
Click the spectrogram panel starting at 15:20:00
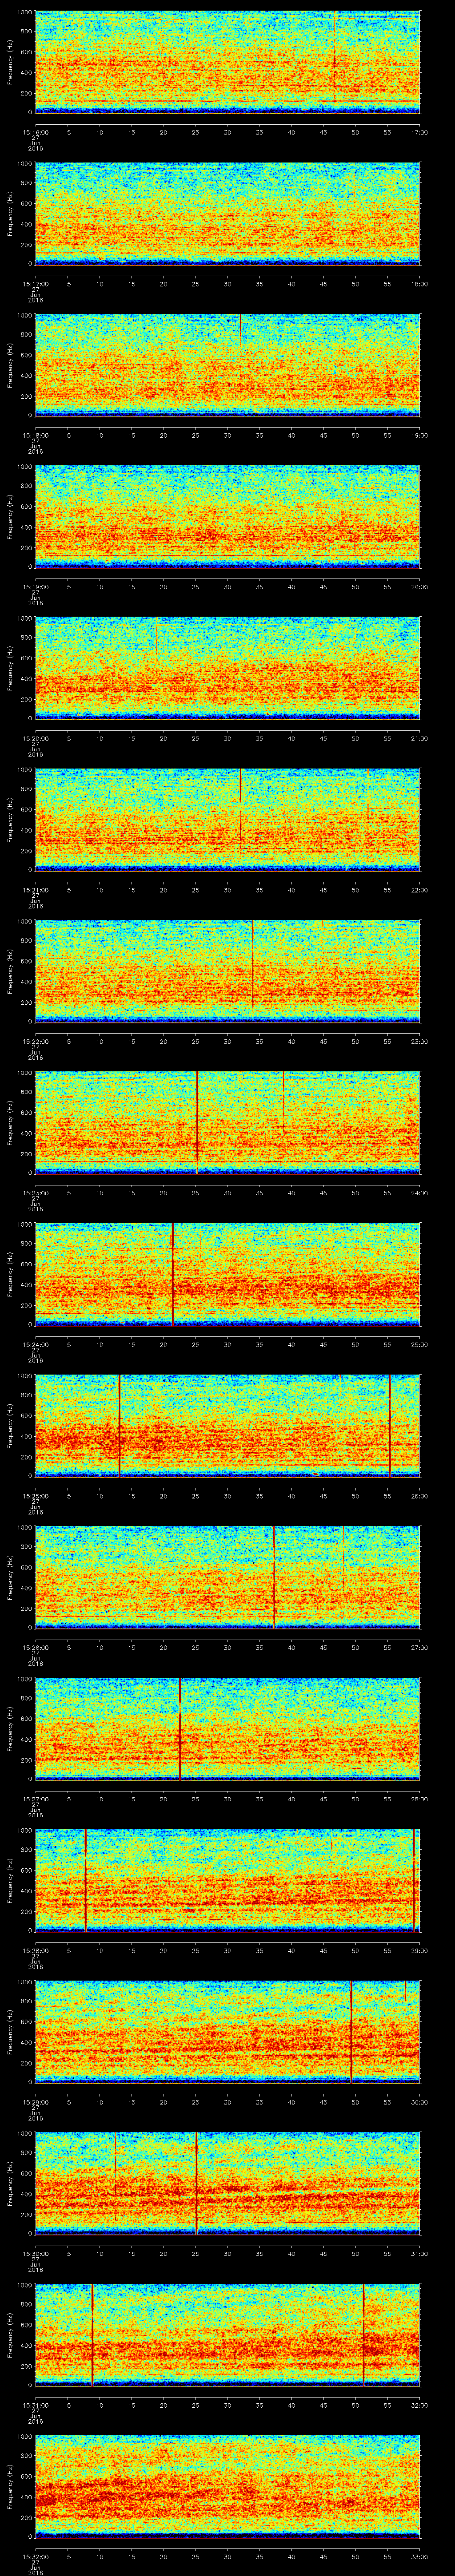tap(227, 668)
